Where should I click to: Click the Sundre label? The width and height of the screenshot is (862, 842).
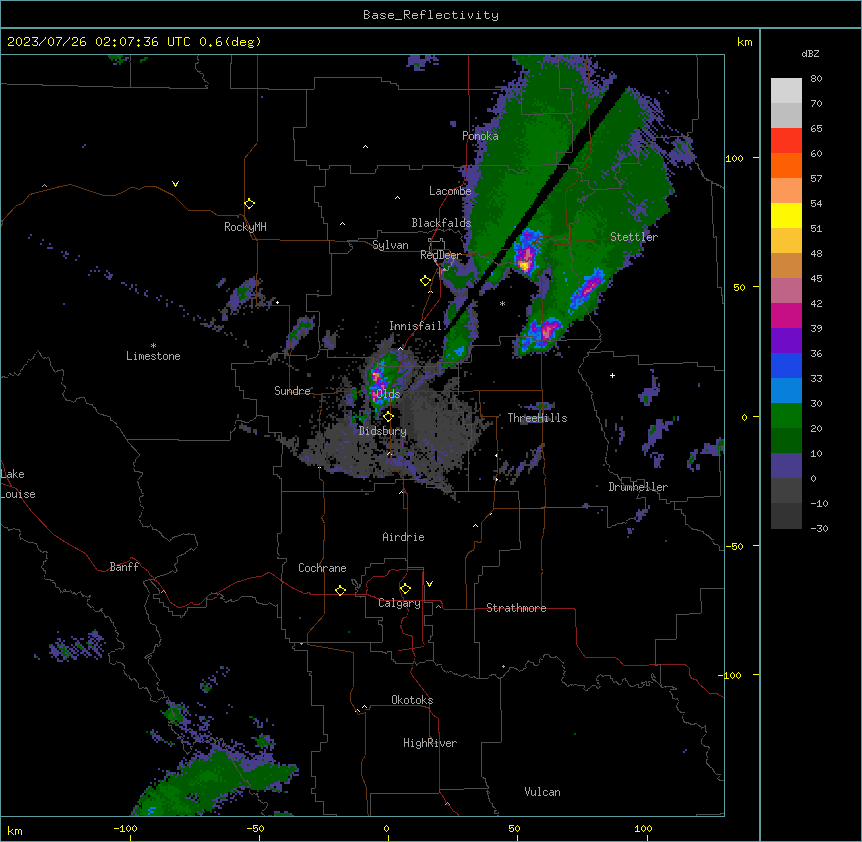[x=292, y=391]
